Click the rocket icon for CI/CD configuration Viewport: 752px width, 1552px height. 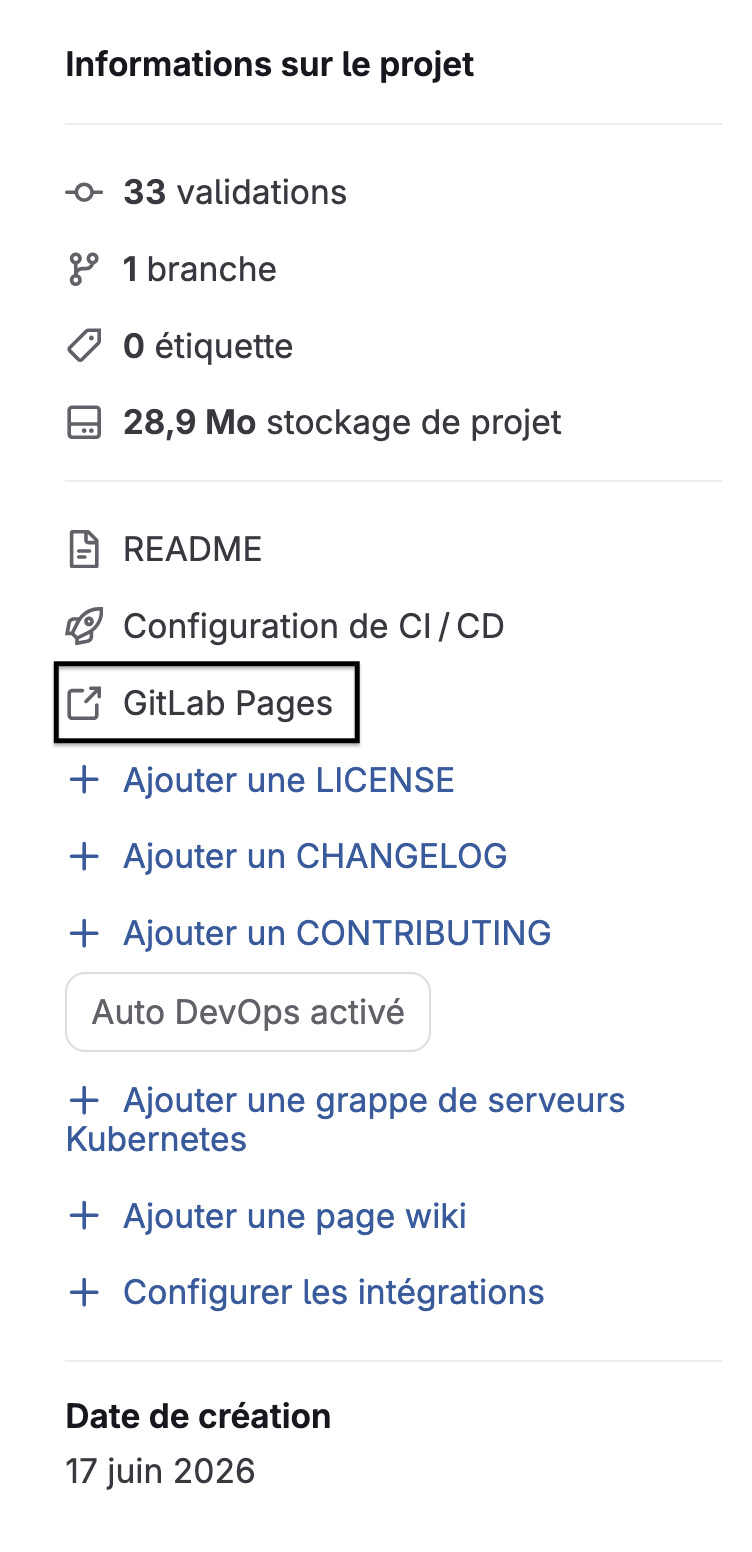tap(84, 627)
